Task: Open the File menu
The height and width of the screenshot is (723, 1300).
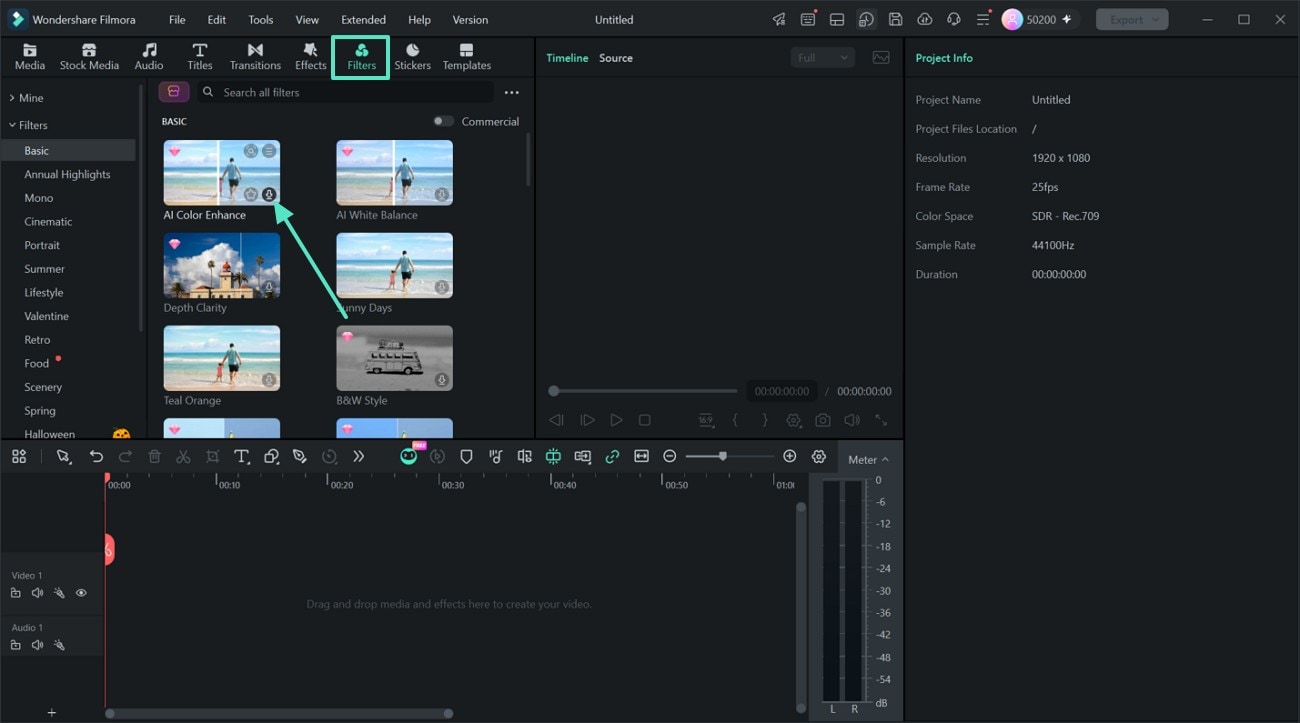Action: 177,19
